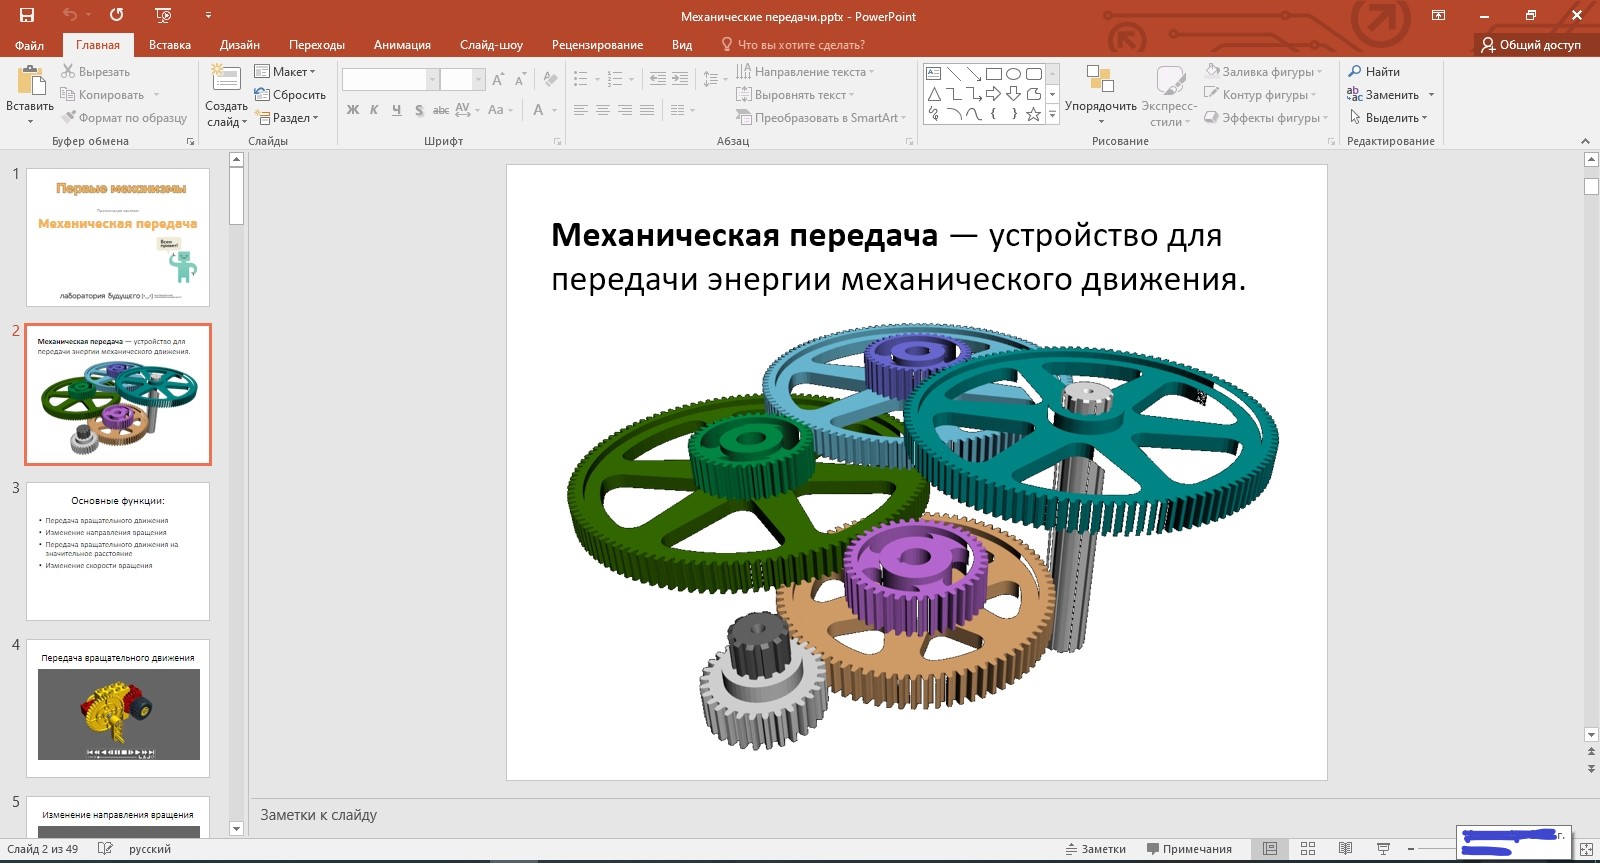The width and height of the screenshot is (1600, 863).
Task: Click the Найти search button
Action: click(x=1374, y=72)
